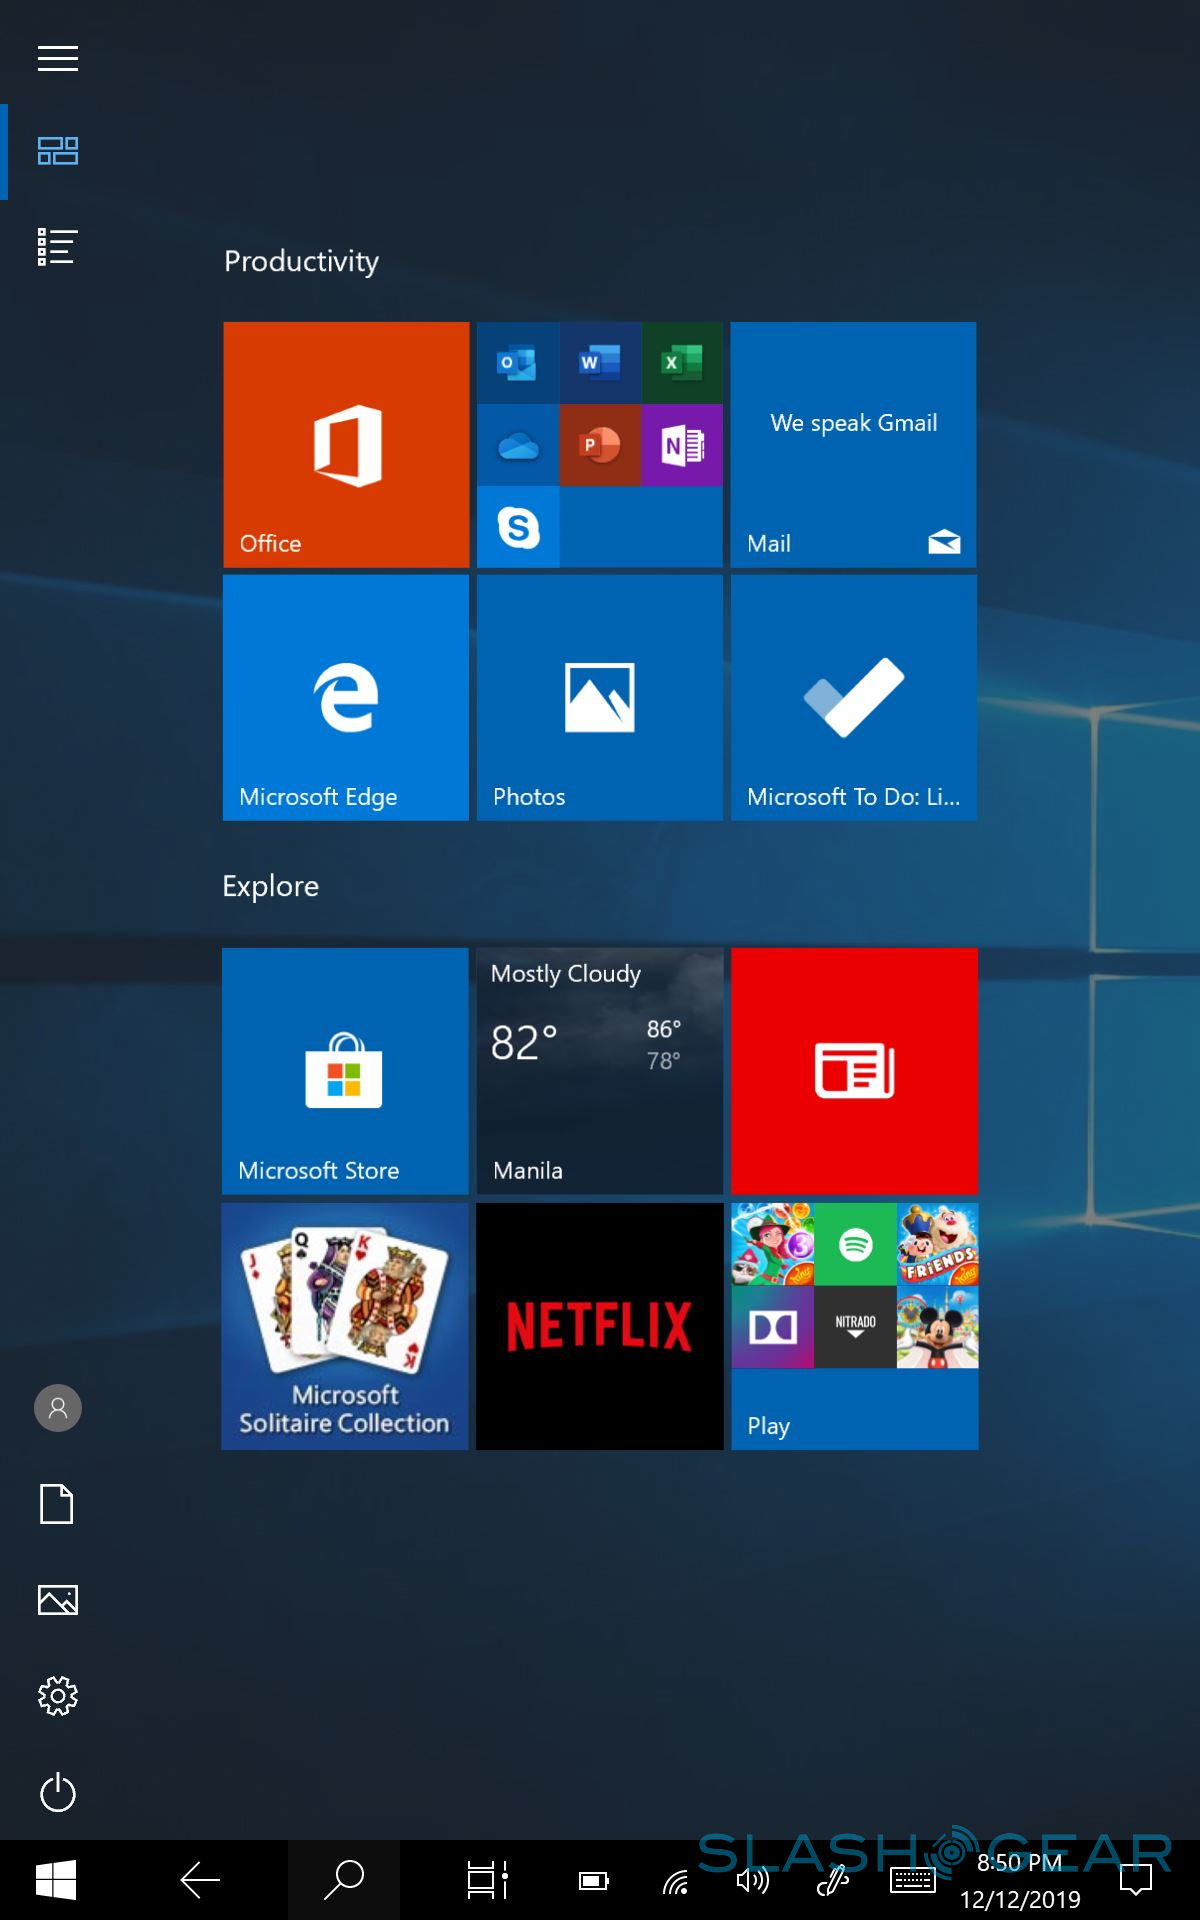Open Bubble Witch 3 in Play folder
This screenshot has height=1920, width=1200.
773,1244
